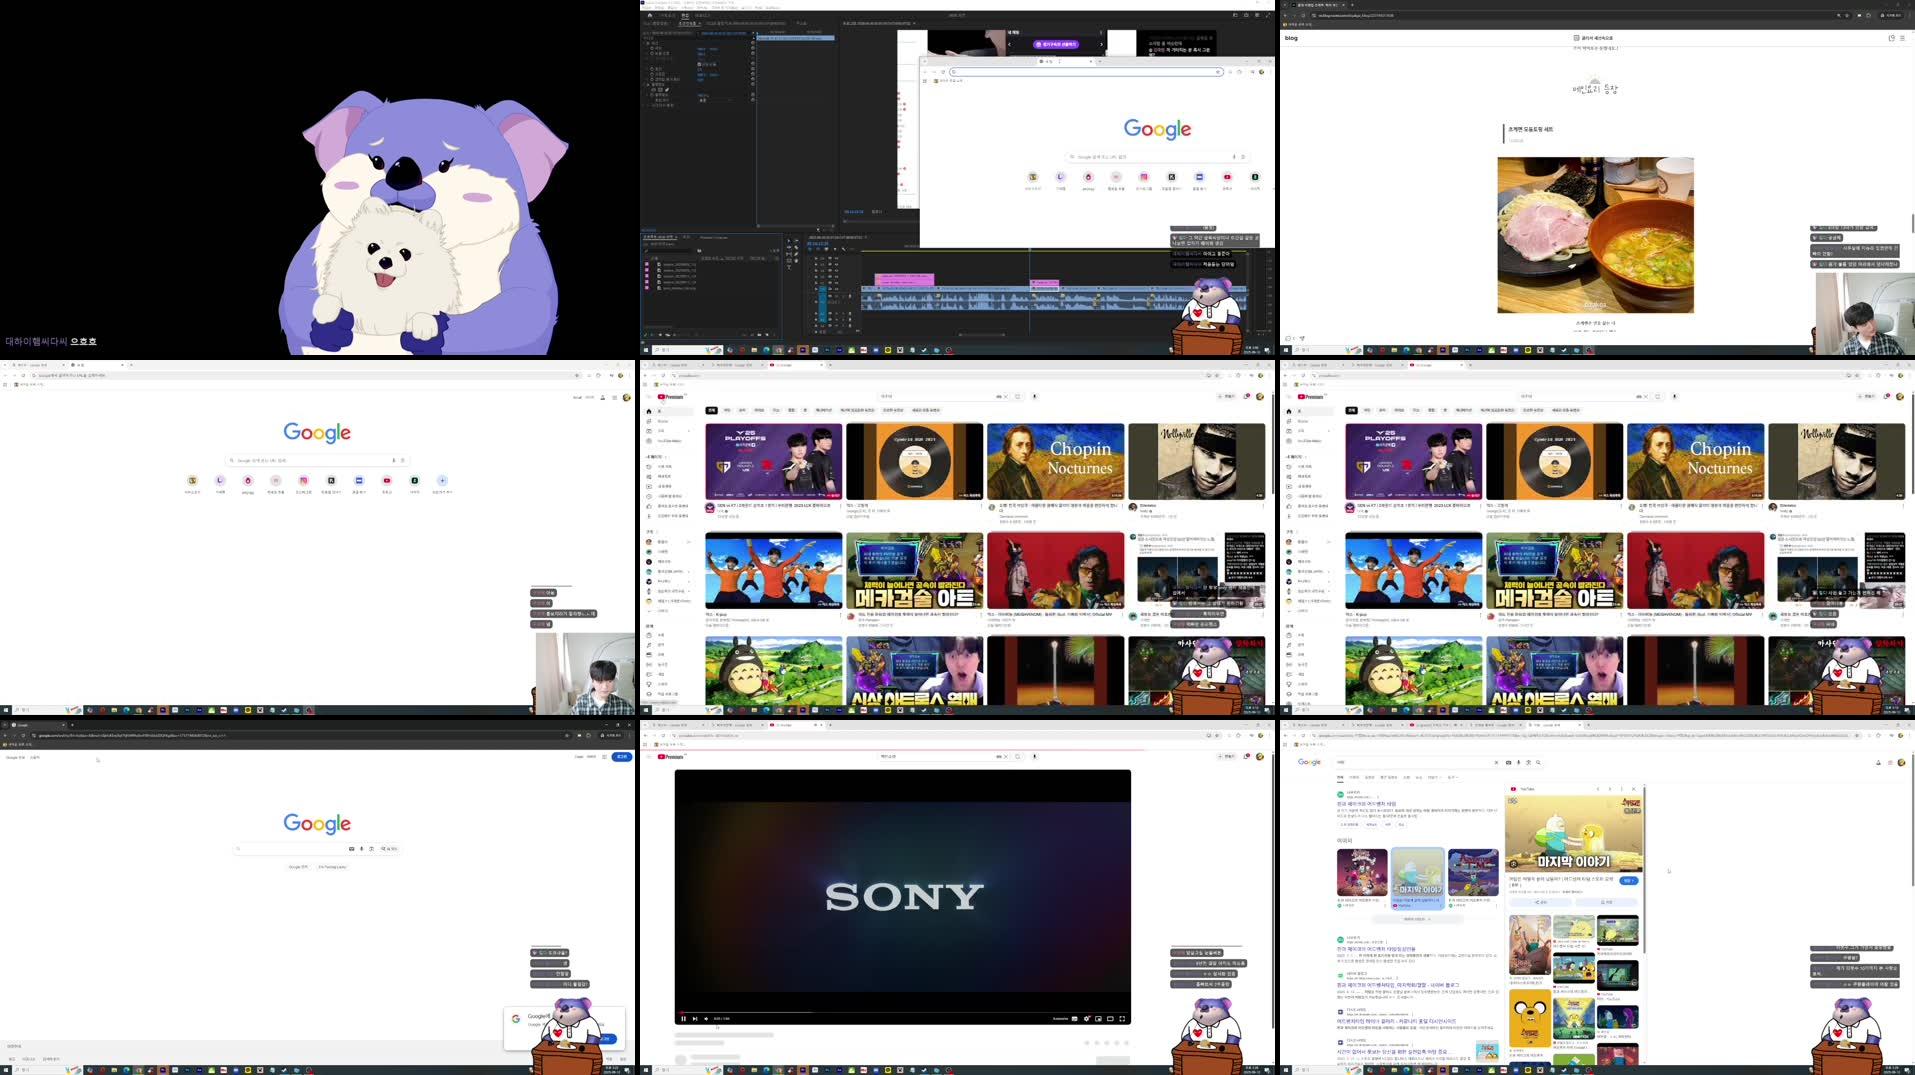The image size is (1915, 1075).
Task: Open the Labs flask icon in results frame
Action: point(1878,762)
